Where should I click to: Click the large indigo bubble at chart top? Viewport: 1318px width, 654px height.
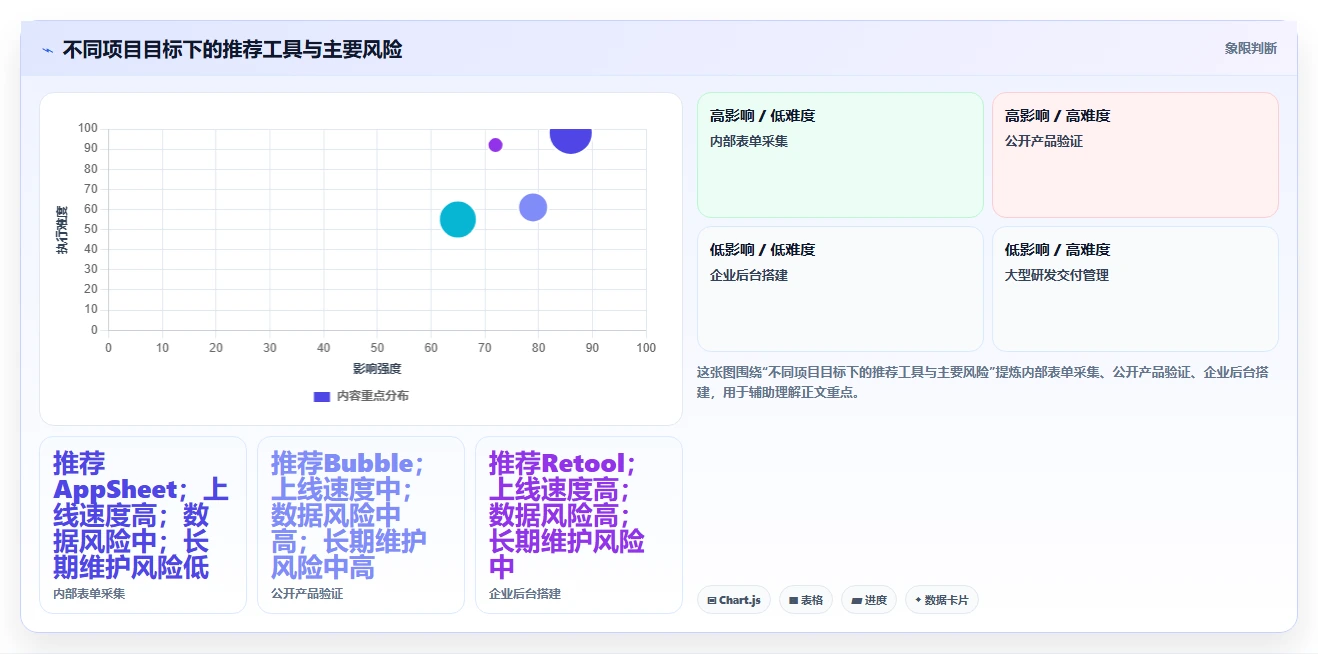pos(570,140)
